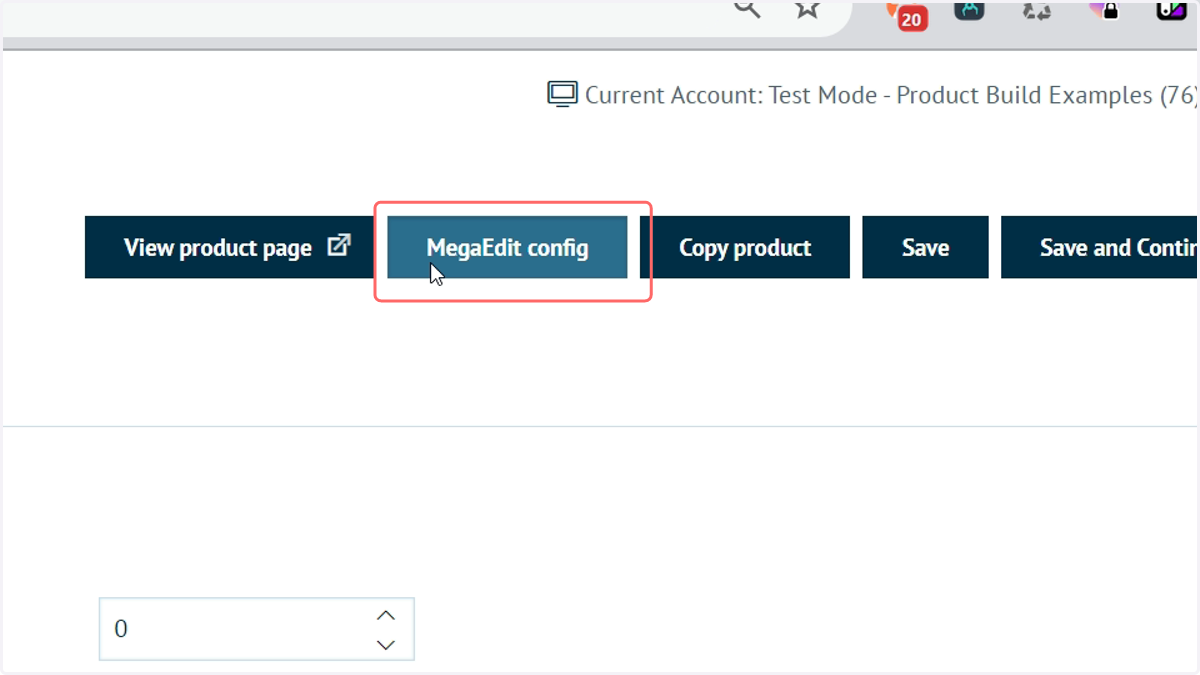Open the dark teal browser extension icon
1200x675 pixels.
coord(969,10)
